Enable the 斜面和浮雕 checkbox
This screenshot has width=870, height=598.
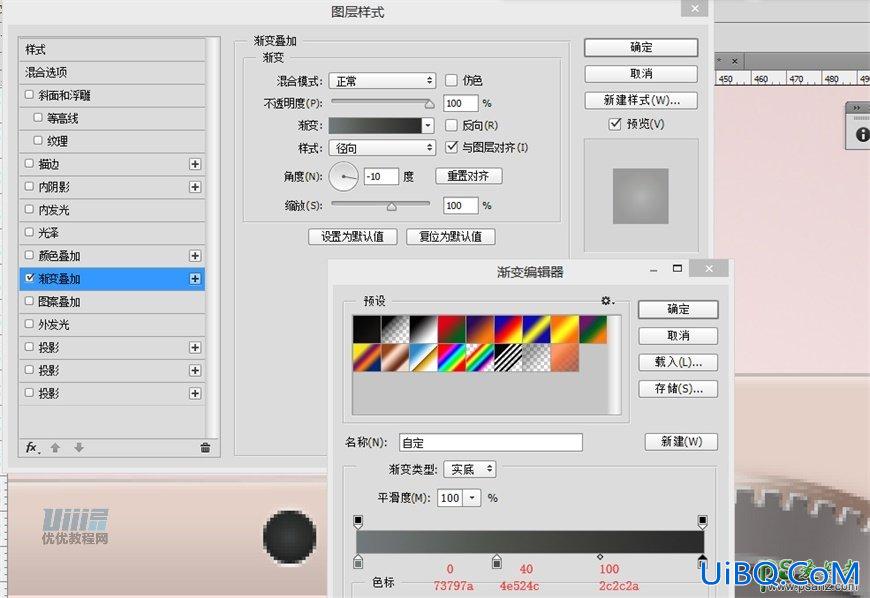click(x=29, y=95)
